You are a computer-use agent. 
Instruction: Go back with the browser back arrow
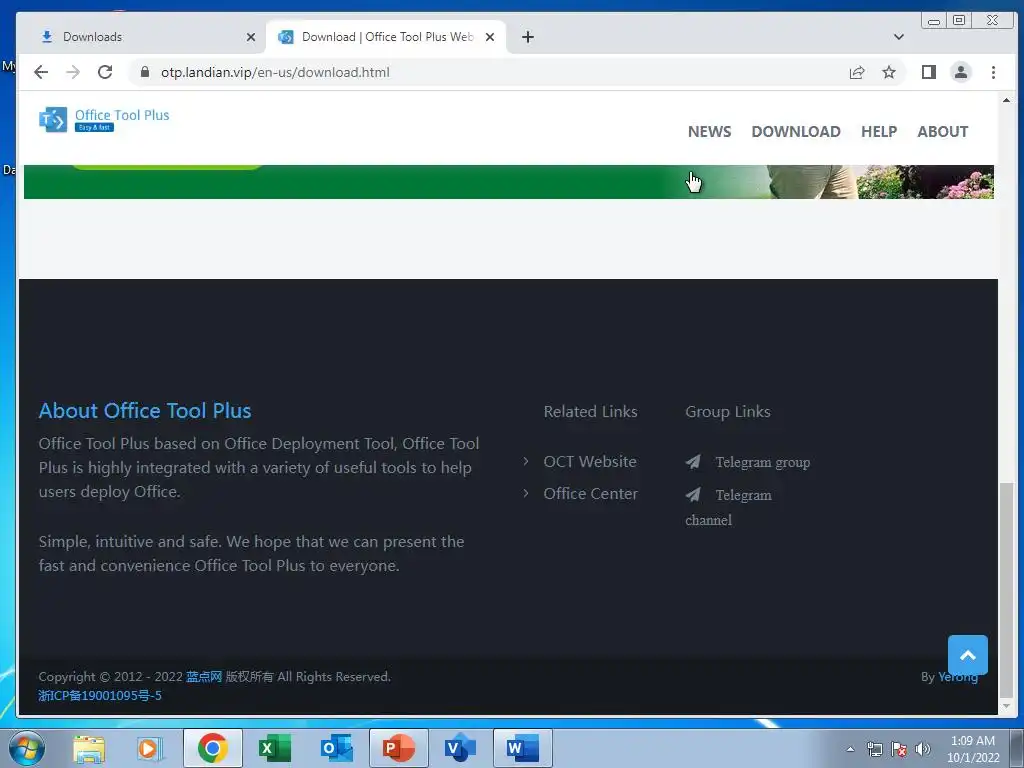tap(40, 72)
